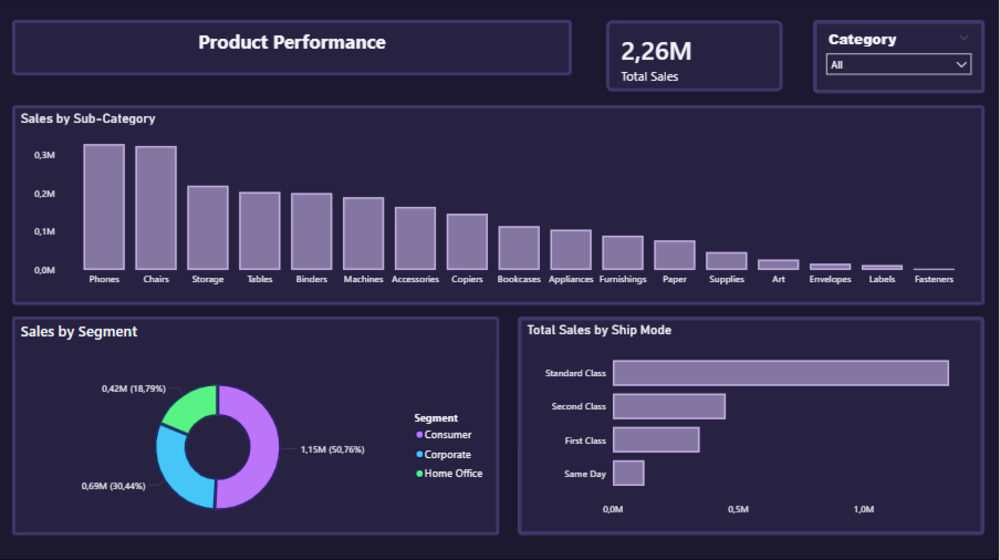Image resolution: width=1000 pixels, height=560 pixels.
Task: Click the green Home Office donut slice
Action: pyautogui.click(x=194, y=406)
